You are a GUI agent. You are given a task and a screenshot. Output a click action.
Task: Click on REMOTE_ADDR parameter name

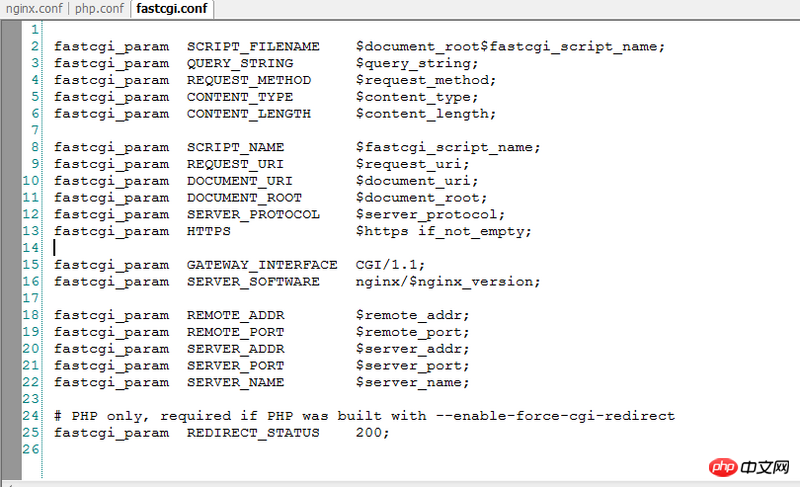click(235, 316)
